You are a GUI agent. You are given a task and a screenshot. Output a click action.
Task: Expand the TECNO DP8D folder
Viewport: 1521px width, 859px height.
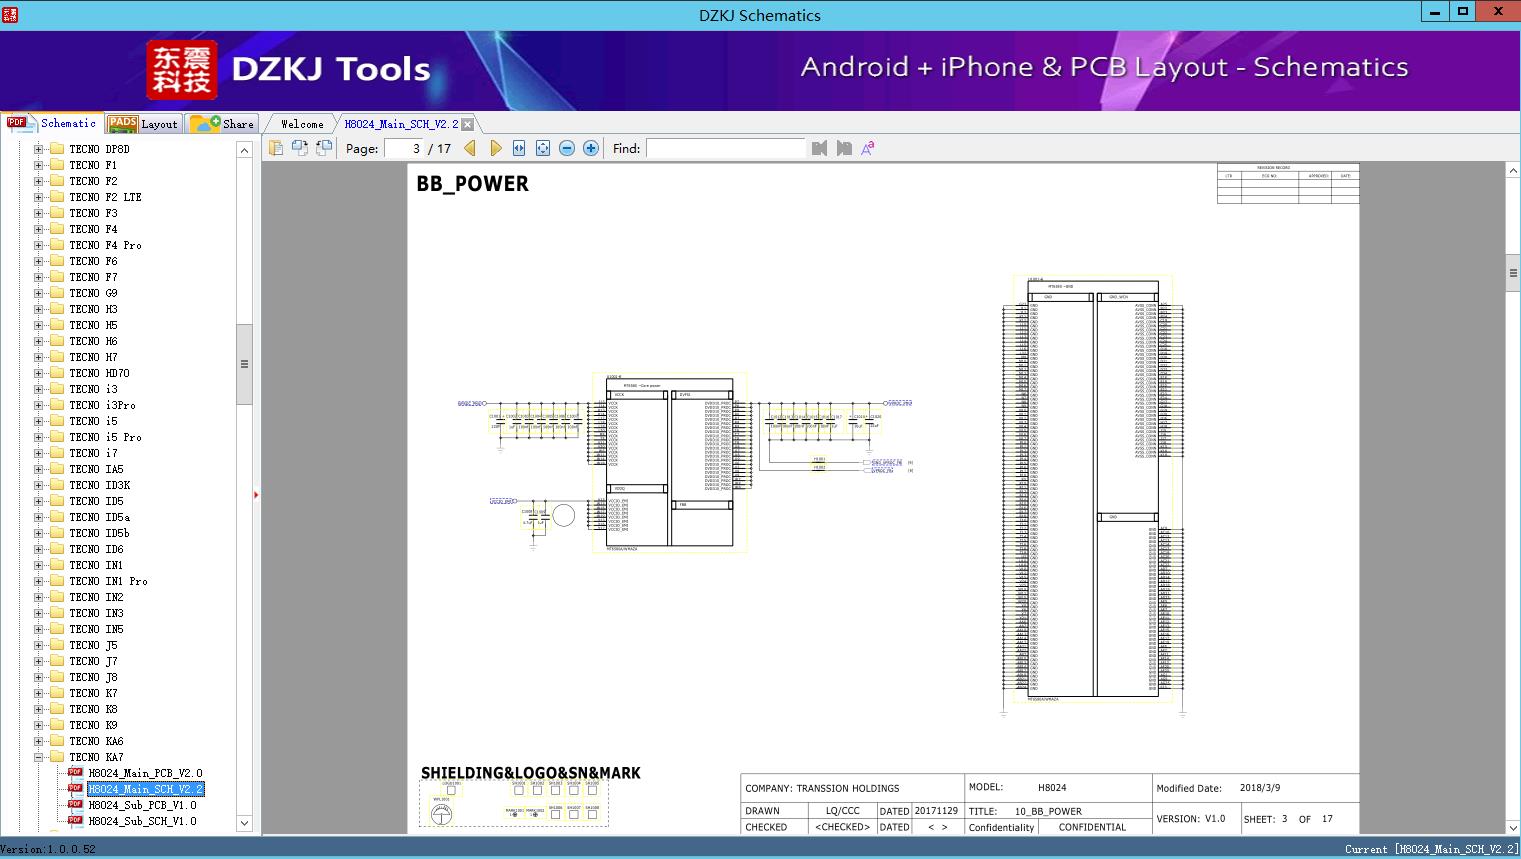point(38,149)
